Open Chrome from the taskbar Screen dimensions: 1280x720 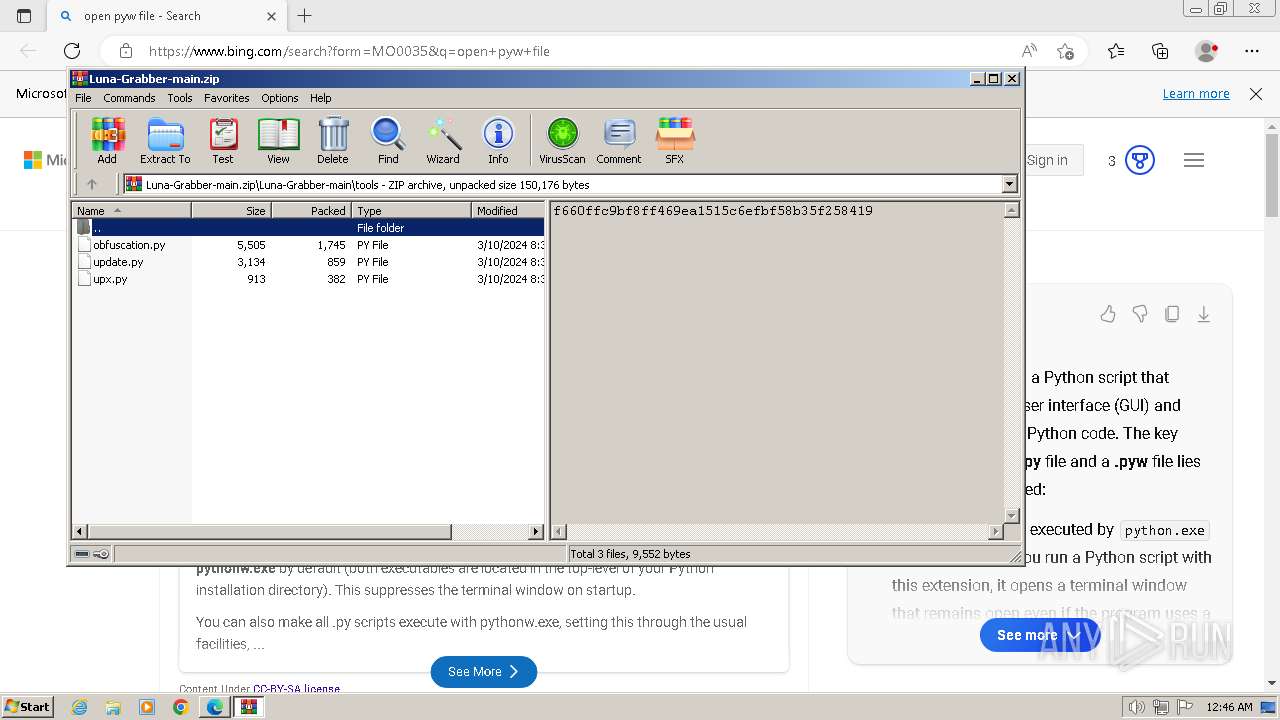[x=180, y=707]
